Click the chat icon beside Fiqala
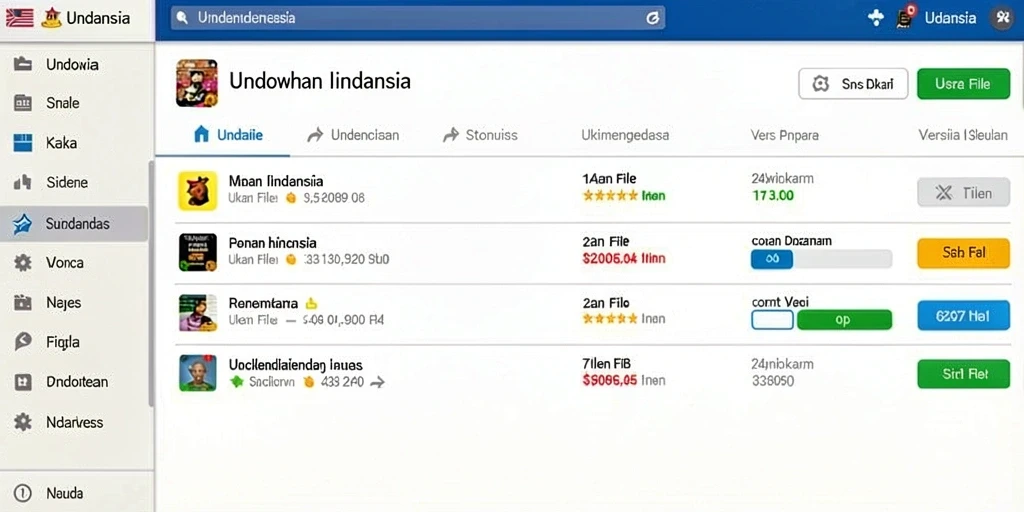1024x512 pixels. (x=23, y=342)
